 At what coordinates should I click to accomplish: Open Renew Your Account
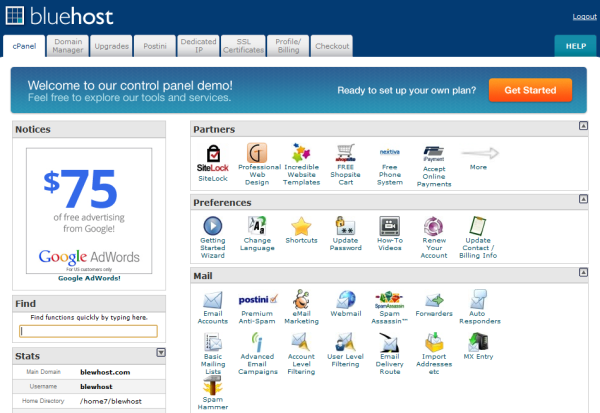(x=434, y=237)
